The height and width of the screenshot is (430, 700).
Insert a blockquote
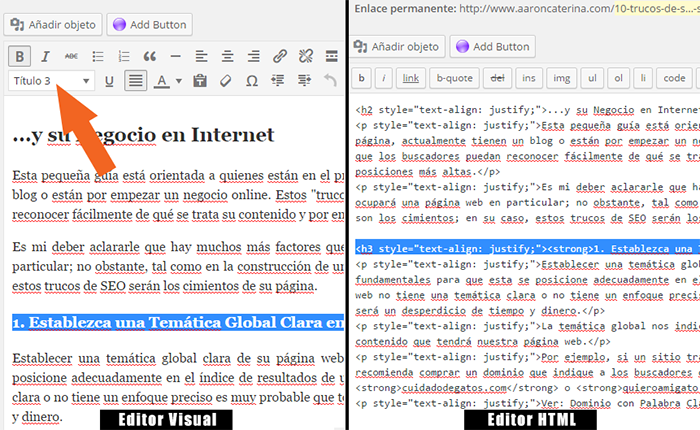pos(150,55)
